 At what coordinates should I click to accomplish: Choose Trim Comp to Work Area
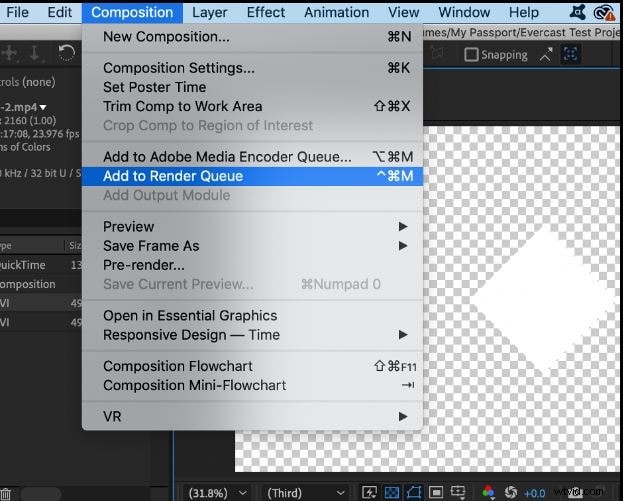point(252,106)
